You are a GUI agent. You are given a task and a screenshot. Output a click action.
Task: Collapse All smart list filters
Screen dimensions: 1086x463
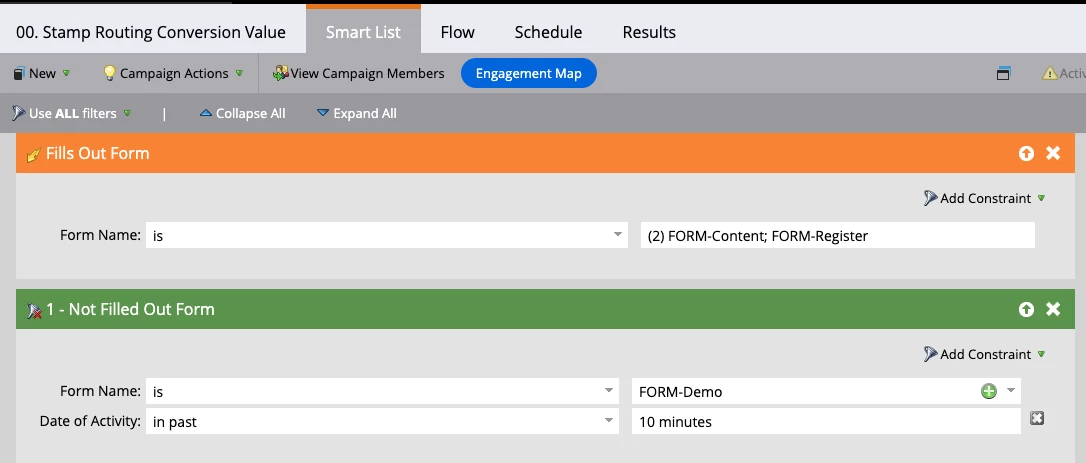pos(242,113)
